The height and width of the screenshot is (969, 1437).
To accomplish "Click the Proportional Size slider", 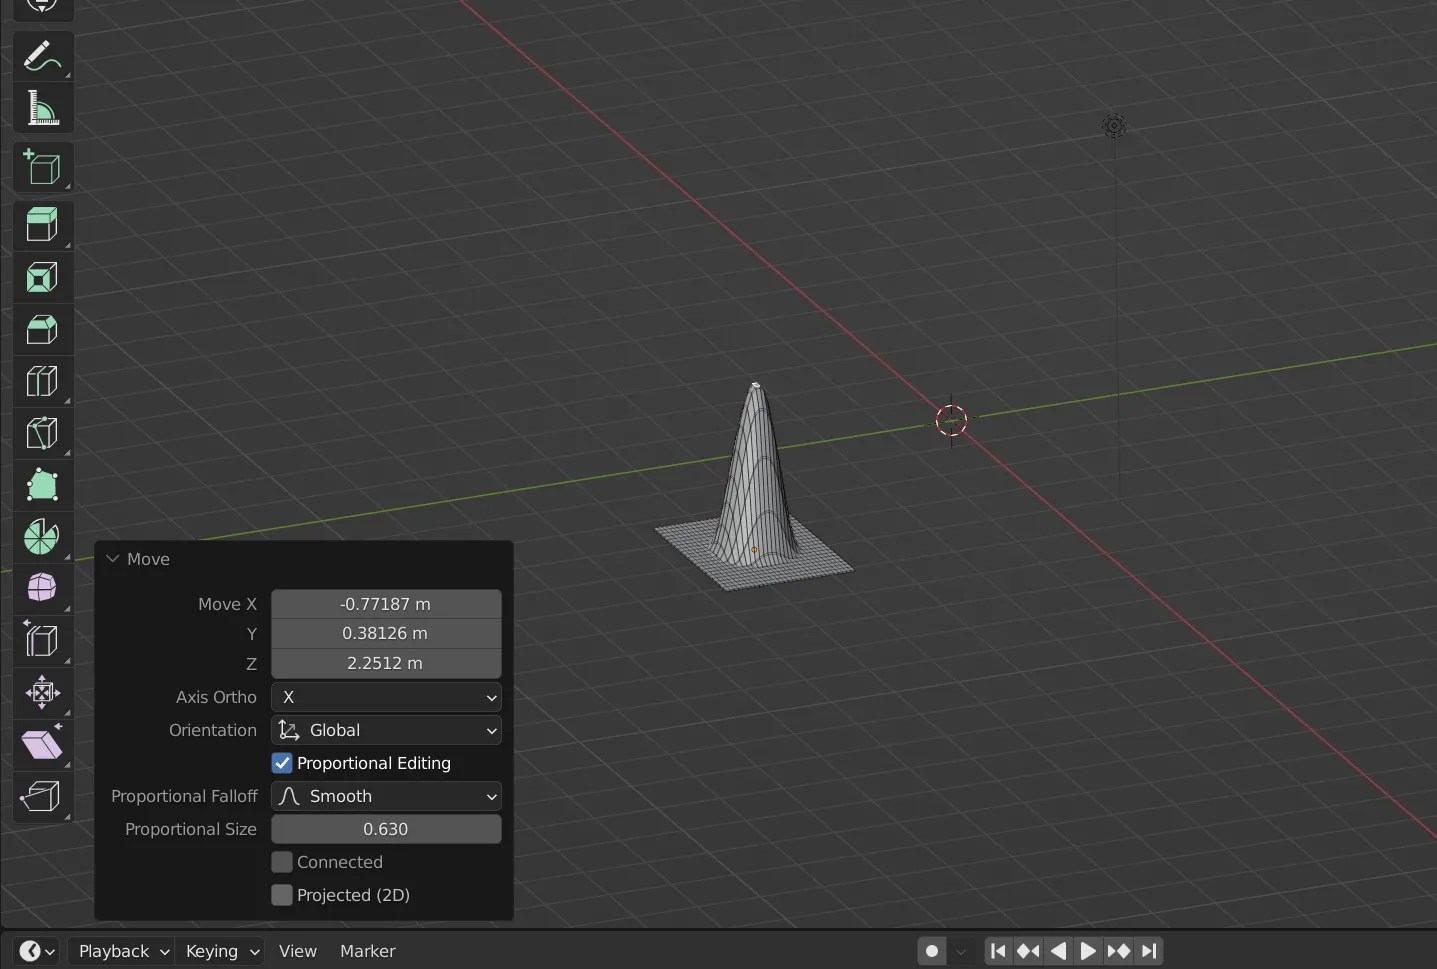I will [387, 829].
